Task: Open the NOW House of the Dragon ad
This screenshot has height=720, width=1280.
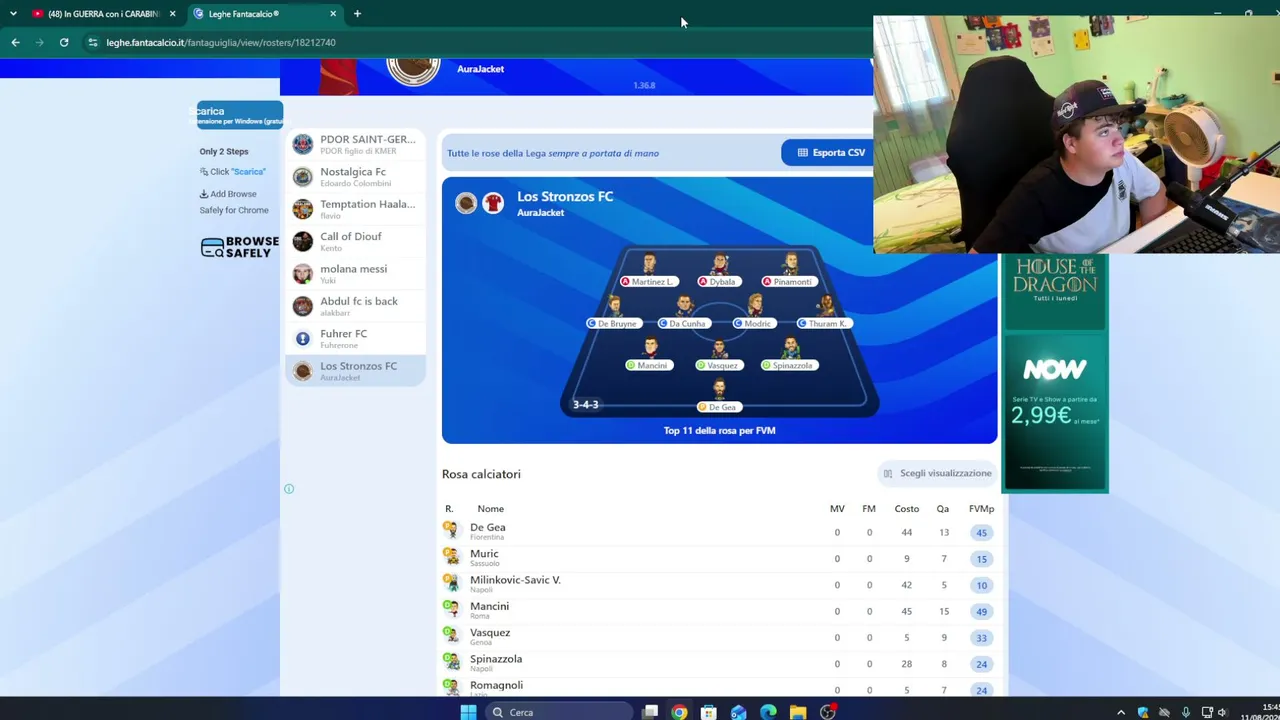Action: click(x=1055, y=374)
